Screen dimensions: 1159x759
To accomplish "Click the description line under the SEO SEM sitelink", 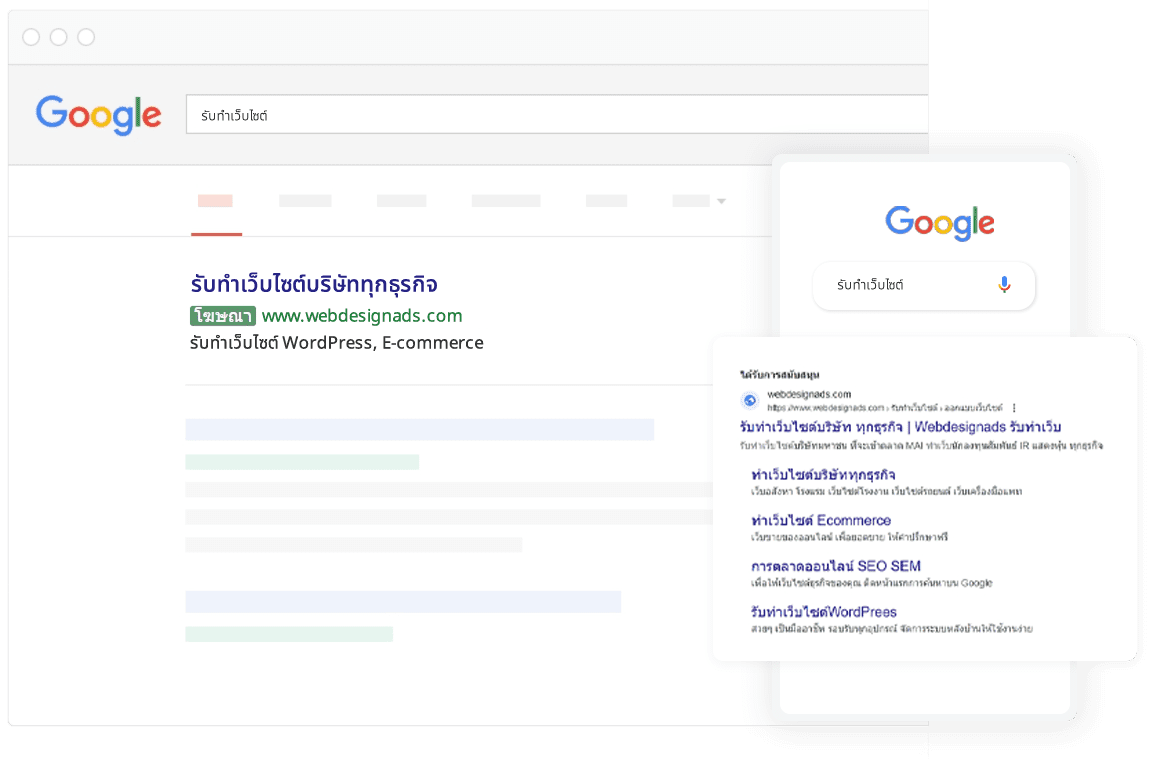I will coord(871,583).
